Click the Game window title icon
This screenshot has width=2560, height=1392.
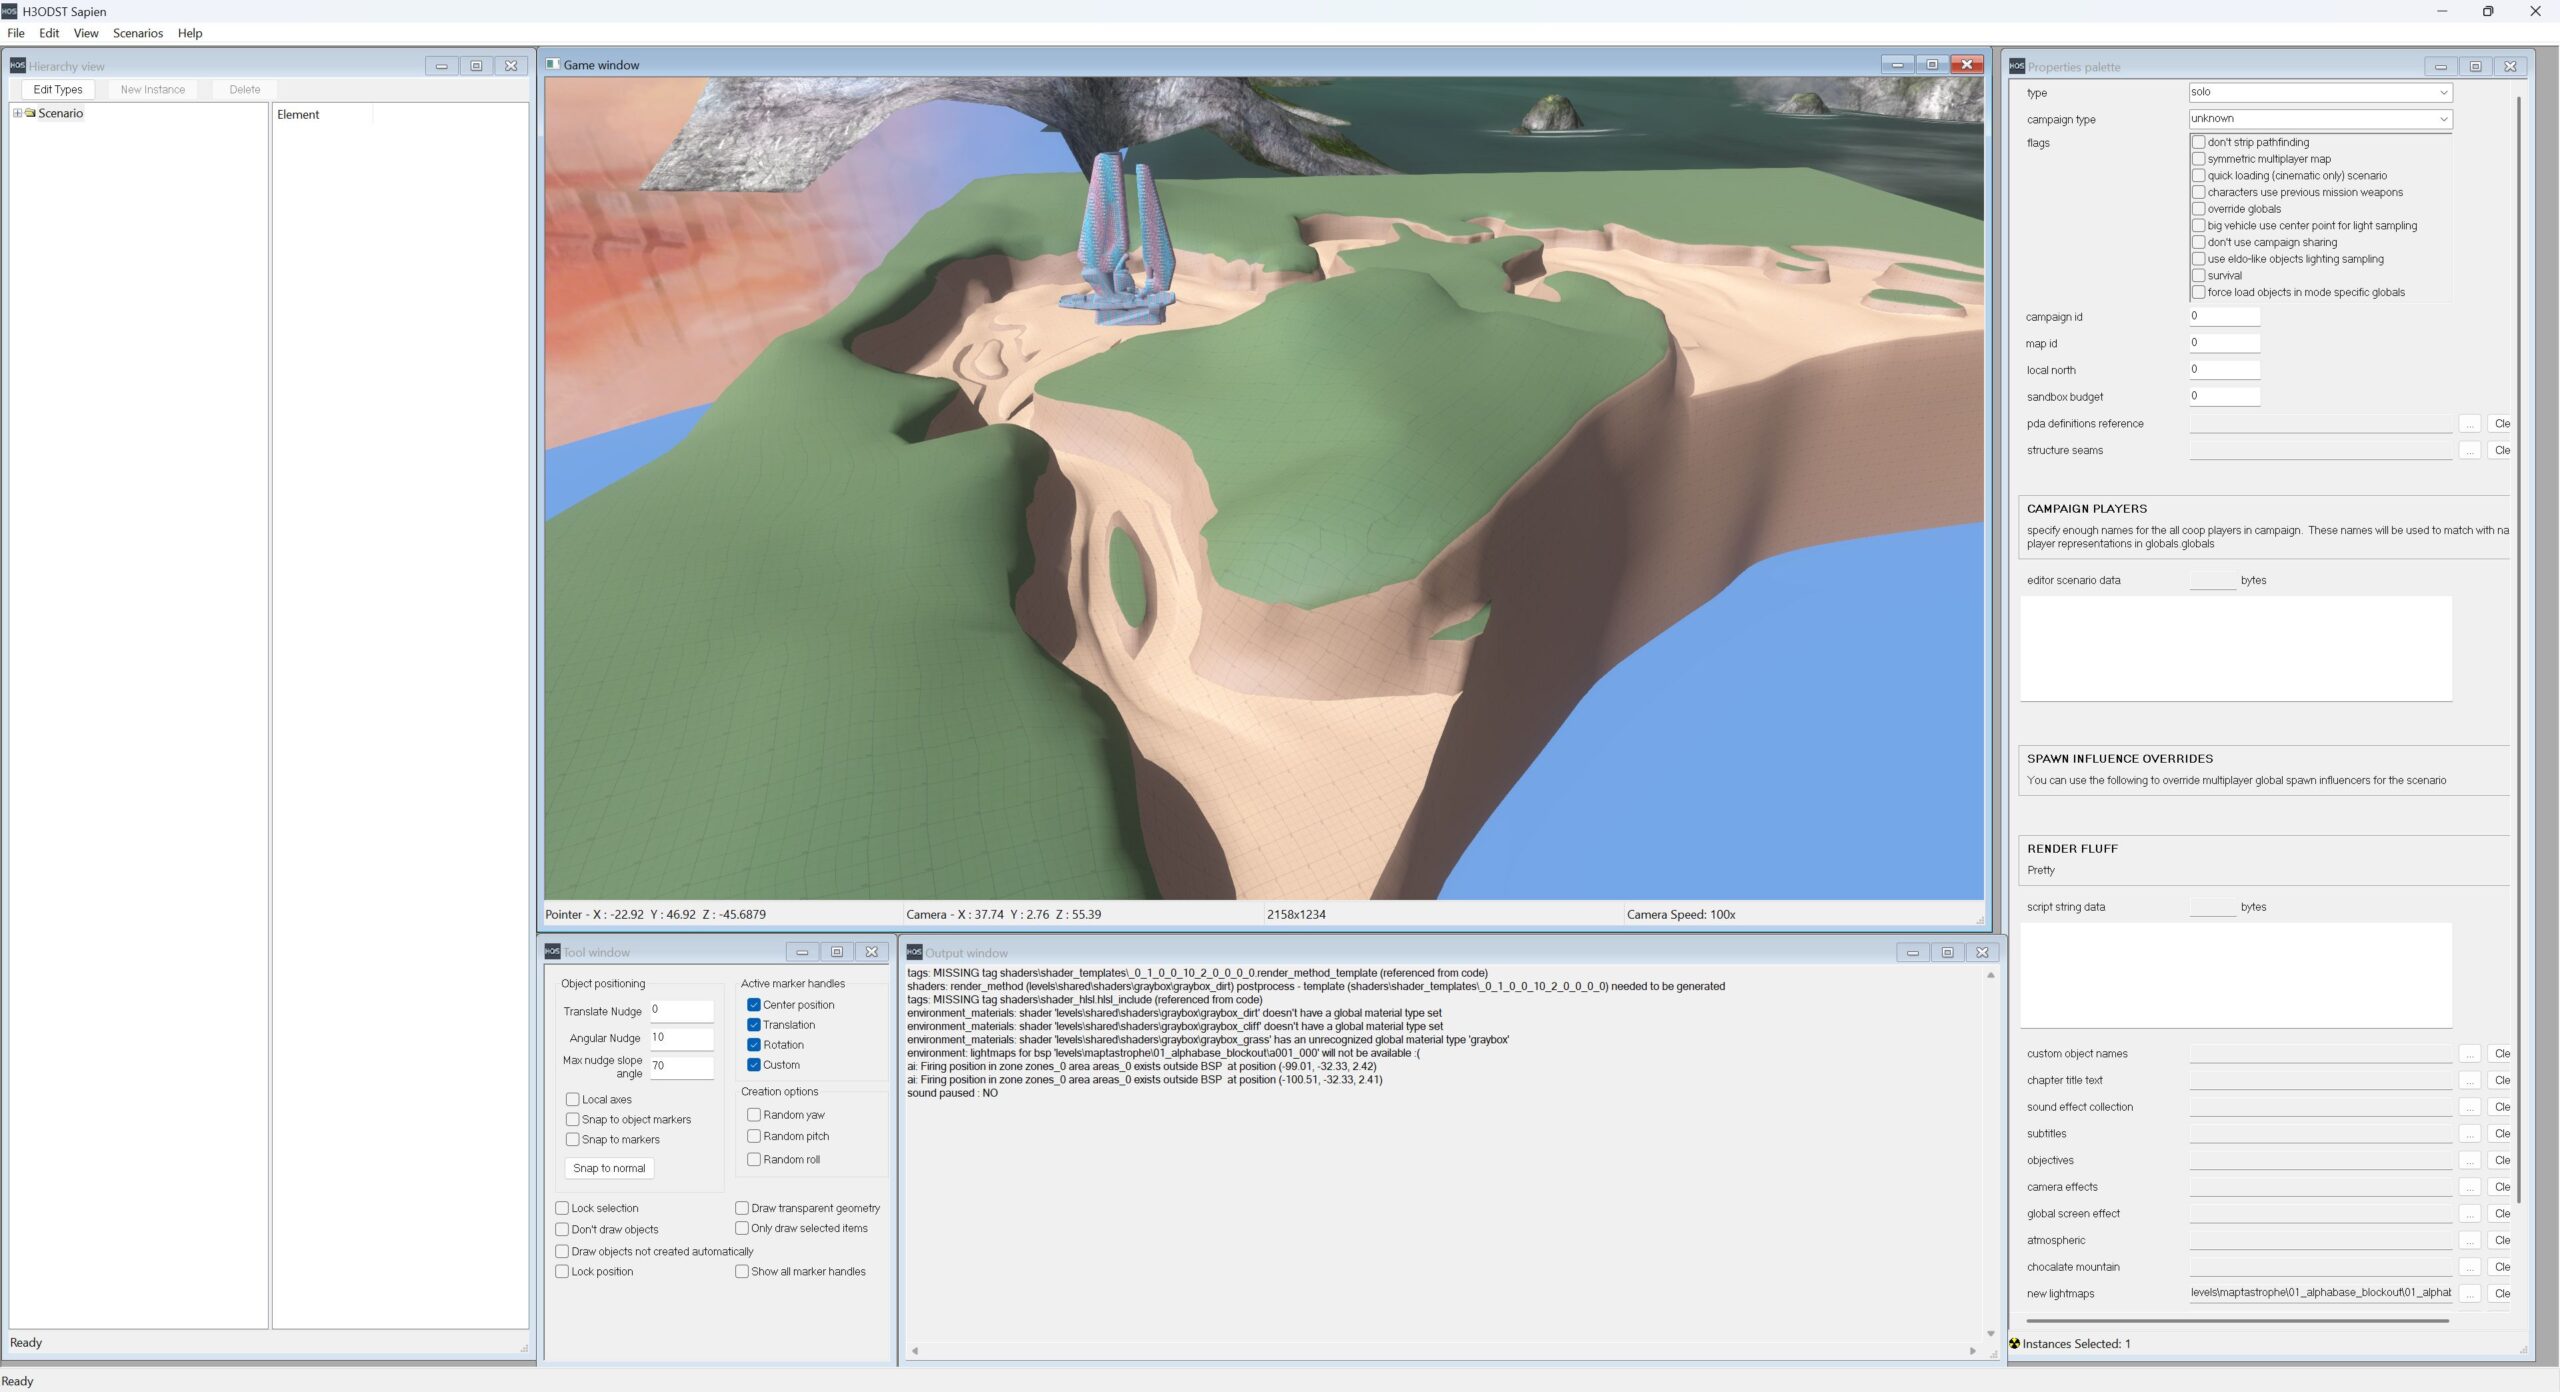click(553, 64)
